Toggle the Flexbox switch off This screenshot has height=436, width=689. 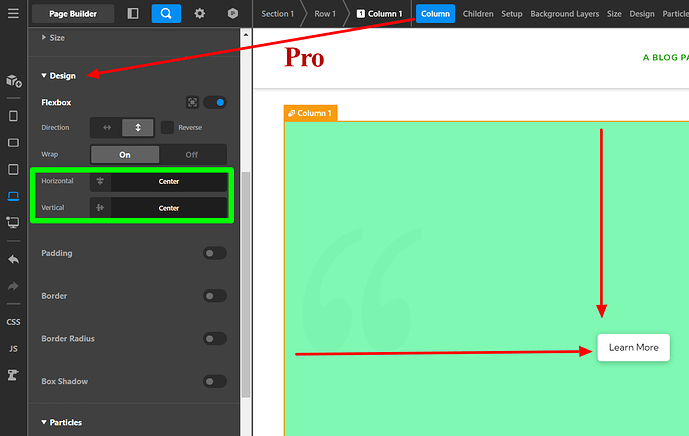click(214, 102)
